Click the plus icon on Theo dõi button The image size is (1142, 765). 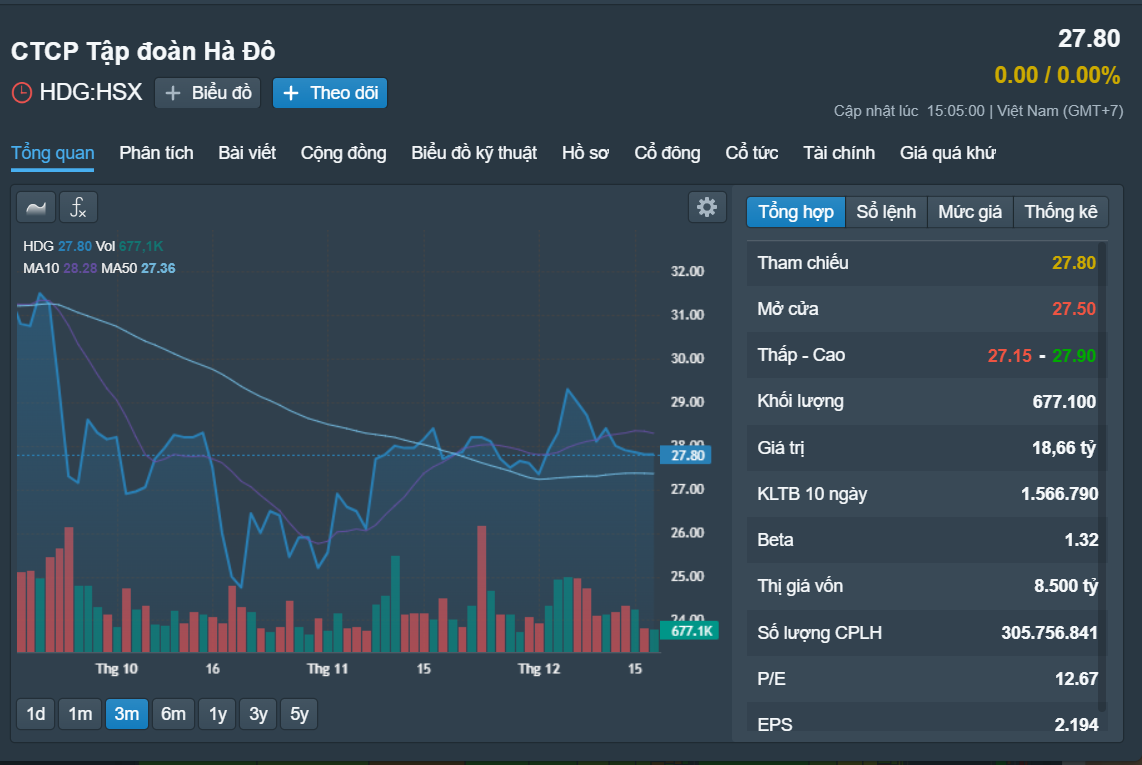[291, 93]
